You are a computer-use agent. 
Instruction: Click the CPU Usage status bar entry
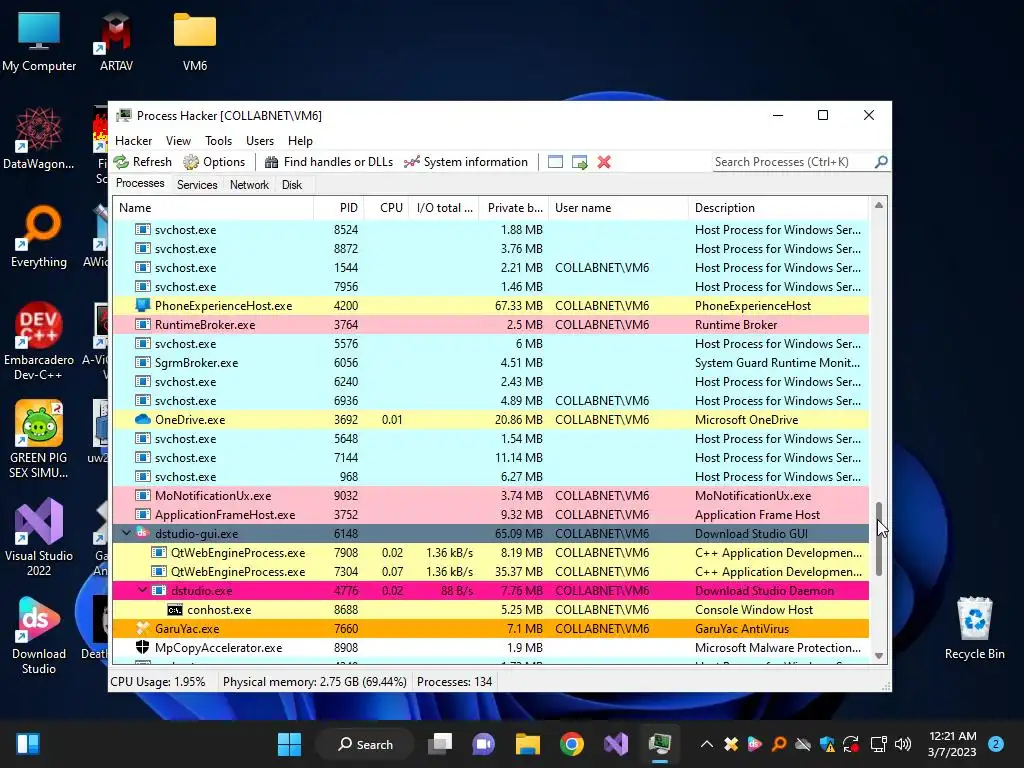tap(157, 682)
